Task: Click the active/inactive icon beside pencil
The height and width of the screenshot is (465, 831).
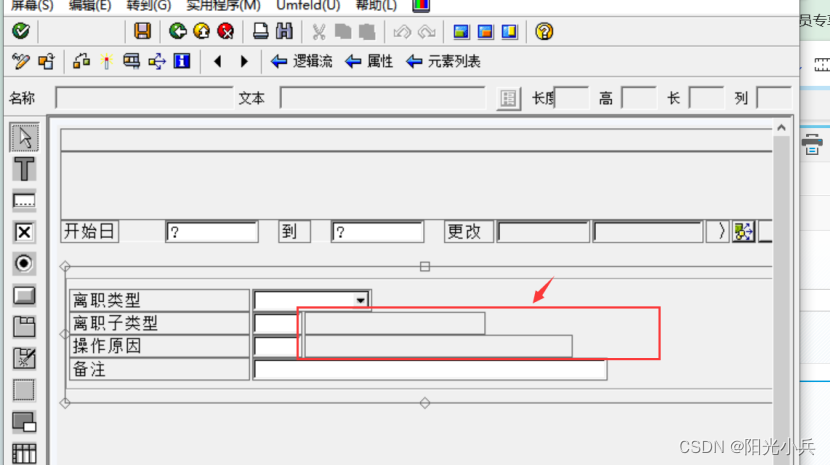Action: pos(46,62)
